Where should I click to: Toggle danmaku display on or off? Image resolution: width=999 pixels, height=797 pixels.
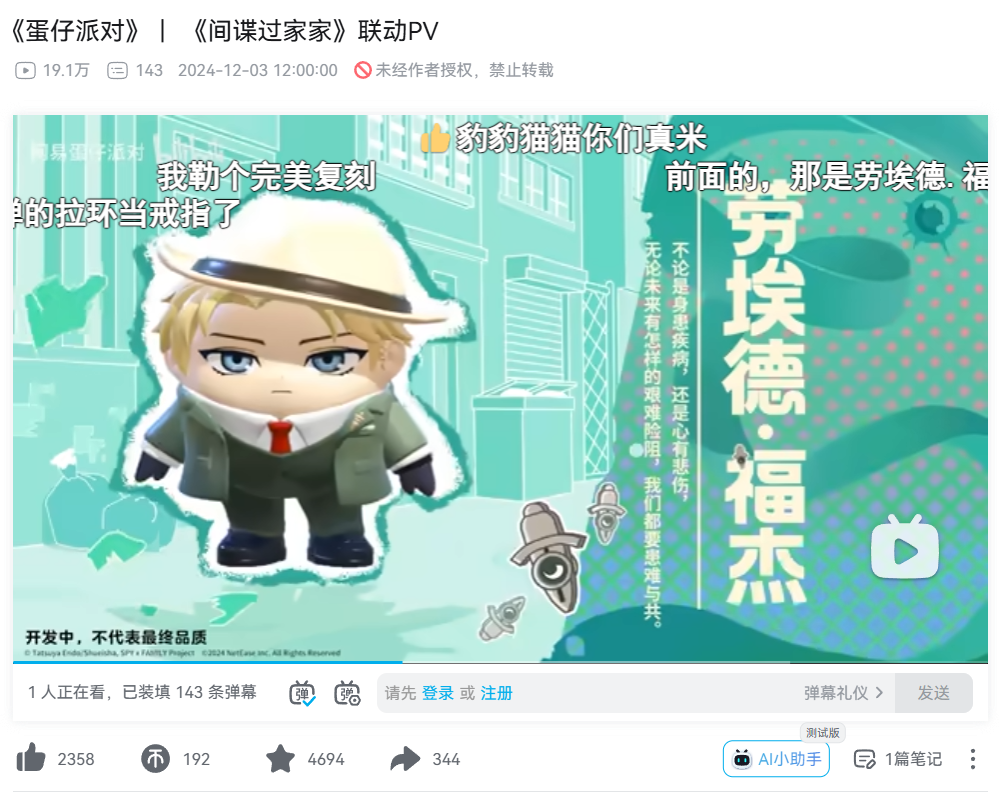tap(302, 693)
